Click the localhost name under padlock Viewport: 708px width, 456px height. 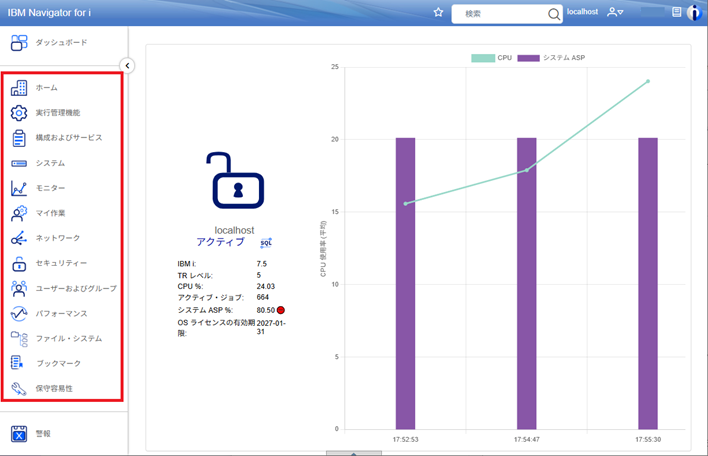click(234, 230)
